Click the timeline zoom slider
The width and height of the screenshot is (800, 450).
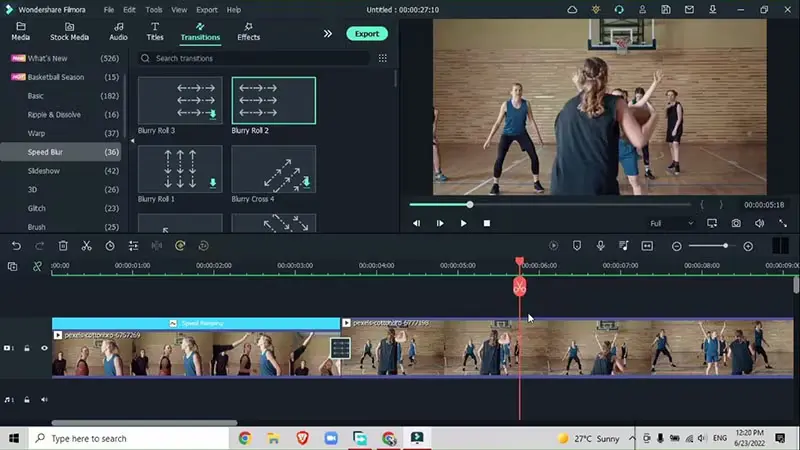pyautogui.click(x=712, y=246)
